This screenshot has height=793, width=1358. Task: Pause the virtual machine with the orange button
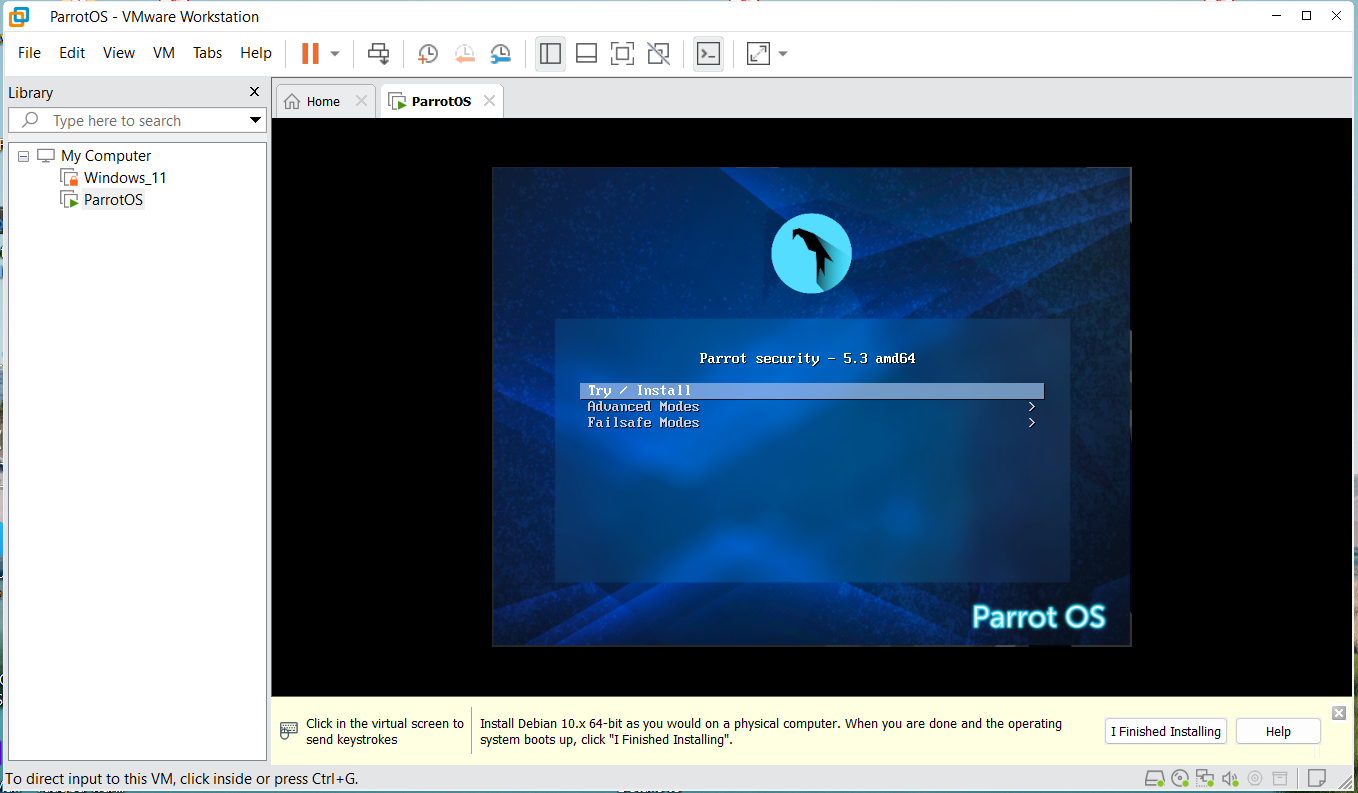point(311,53)
